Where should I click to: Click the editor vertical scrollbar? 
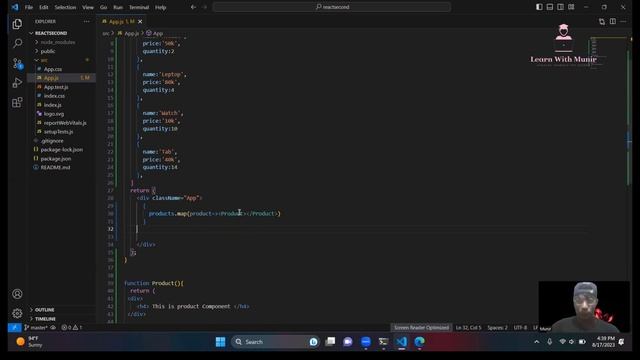pyautogui.click(x=629, y=180)
